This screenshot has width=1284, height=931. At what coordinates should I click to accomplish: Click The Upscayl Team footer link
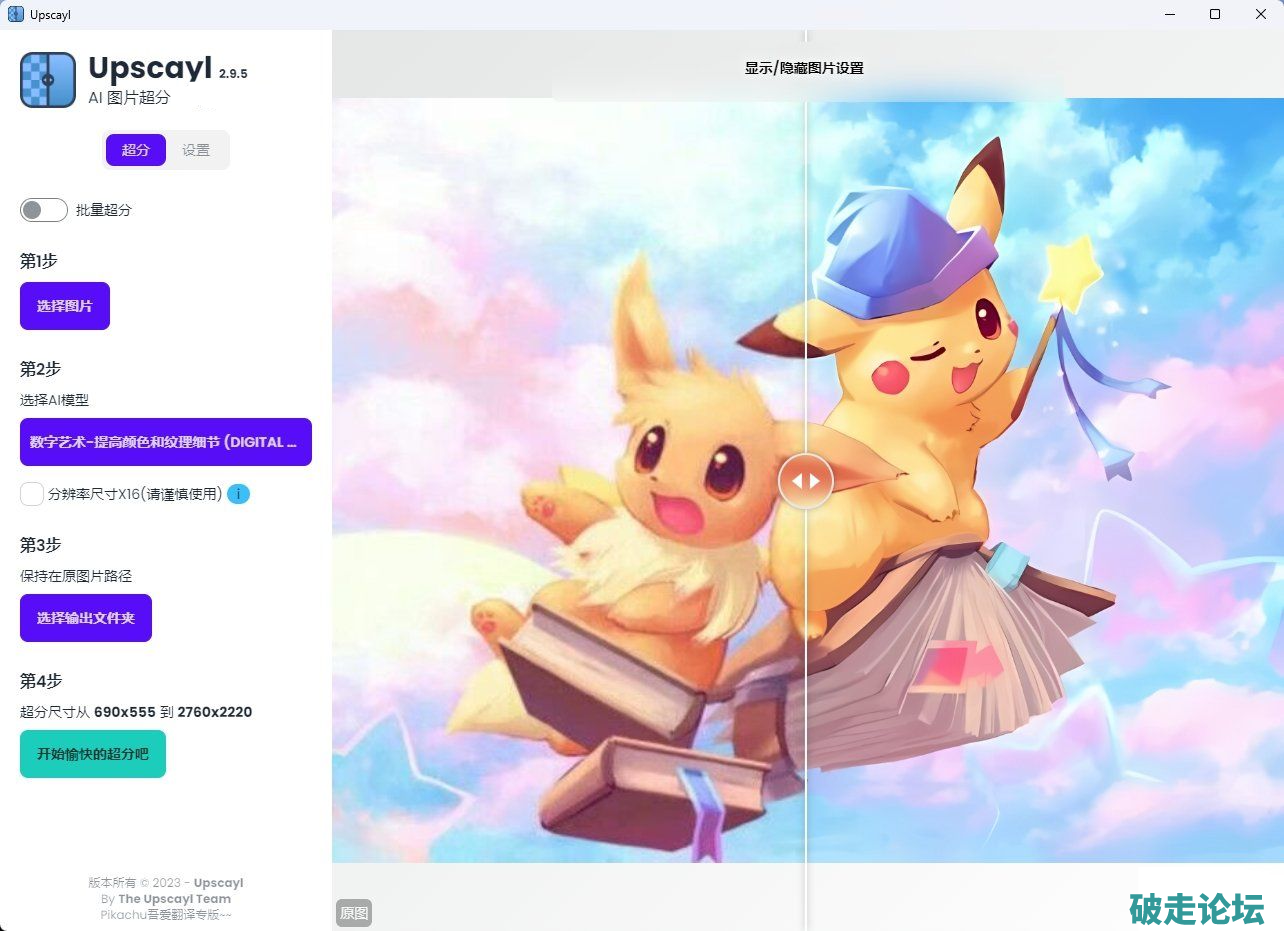click(174, 899)
